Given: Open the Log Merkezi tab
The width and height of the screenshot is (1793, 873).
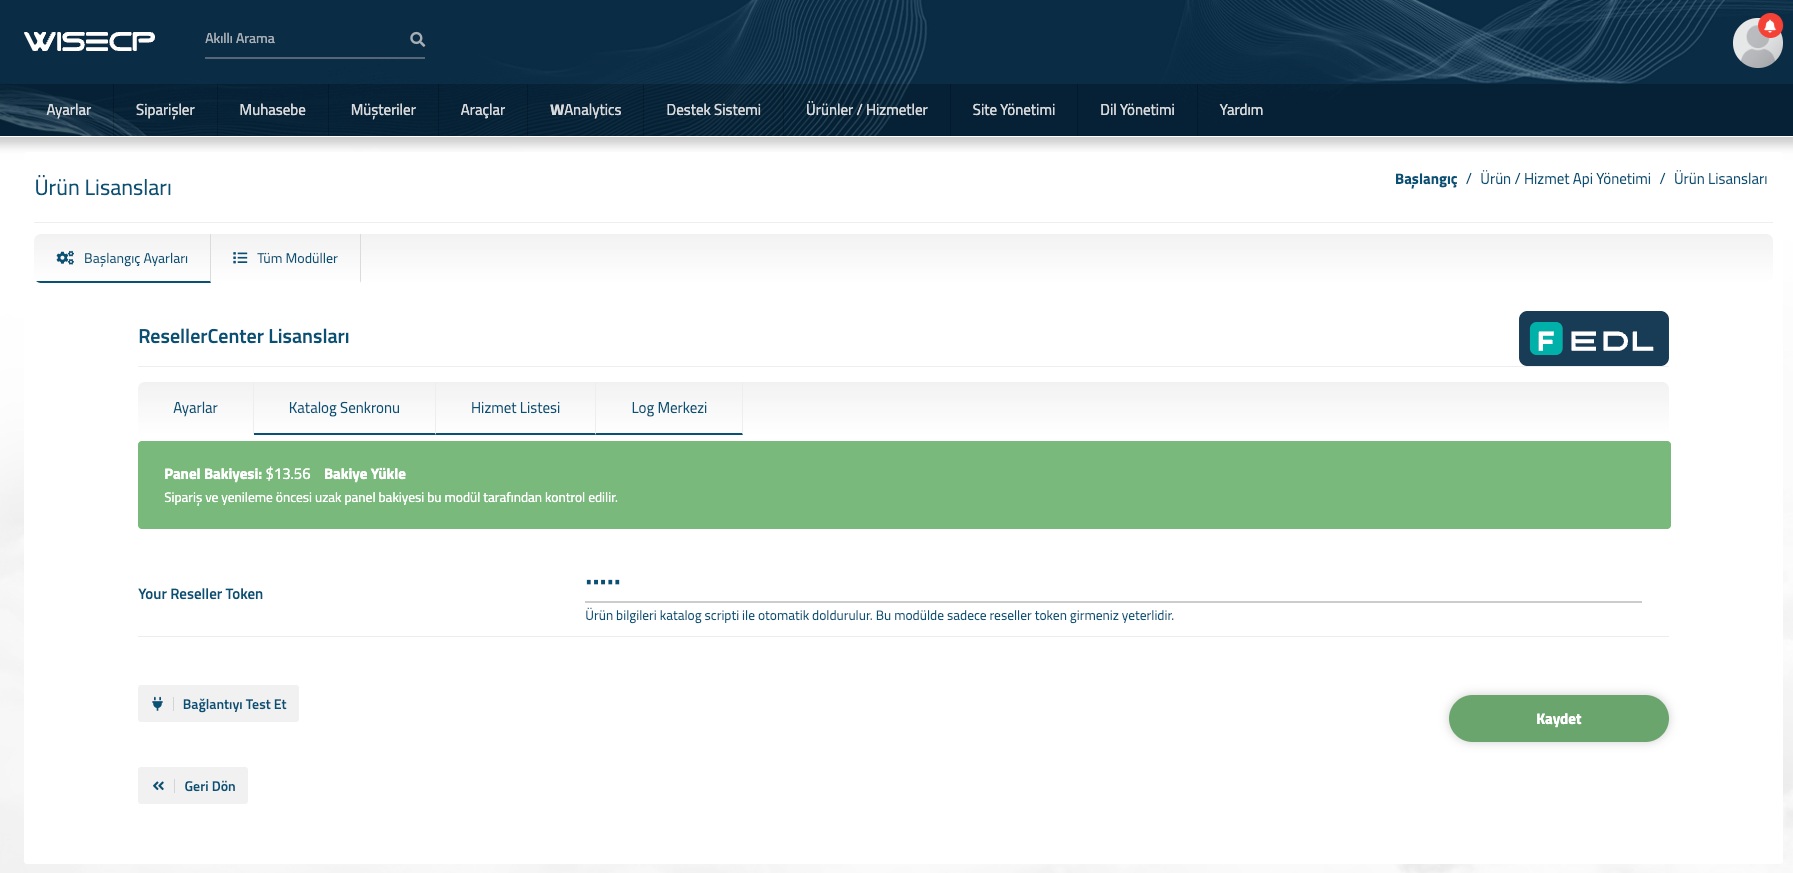Looking at the screenshot, I should click(668, 408).
